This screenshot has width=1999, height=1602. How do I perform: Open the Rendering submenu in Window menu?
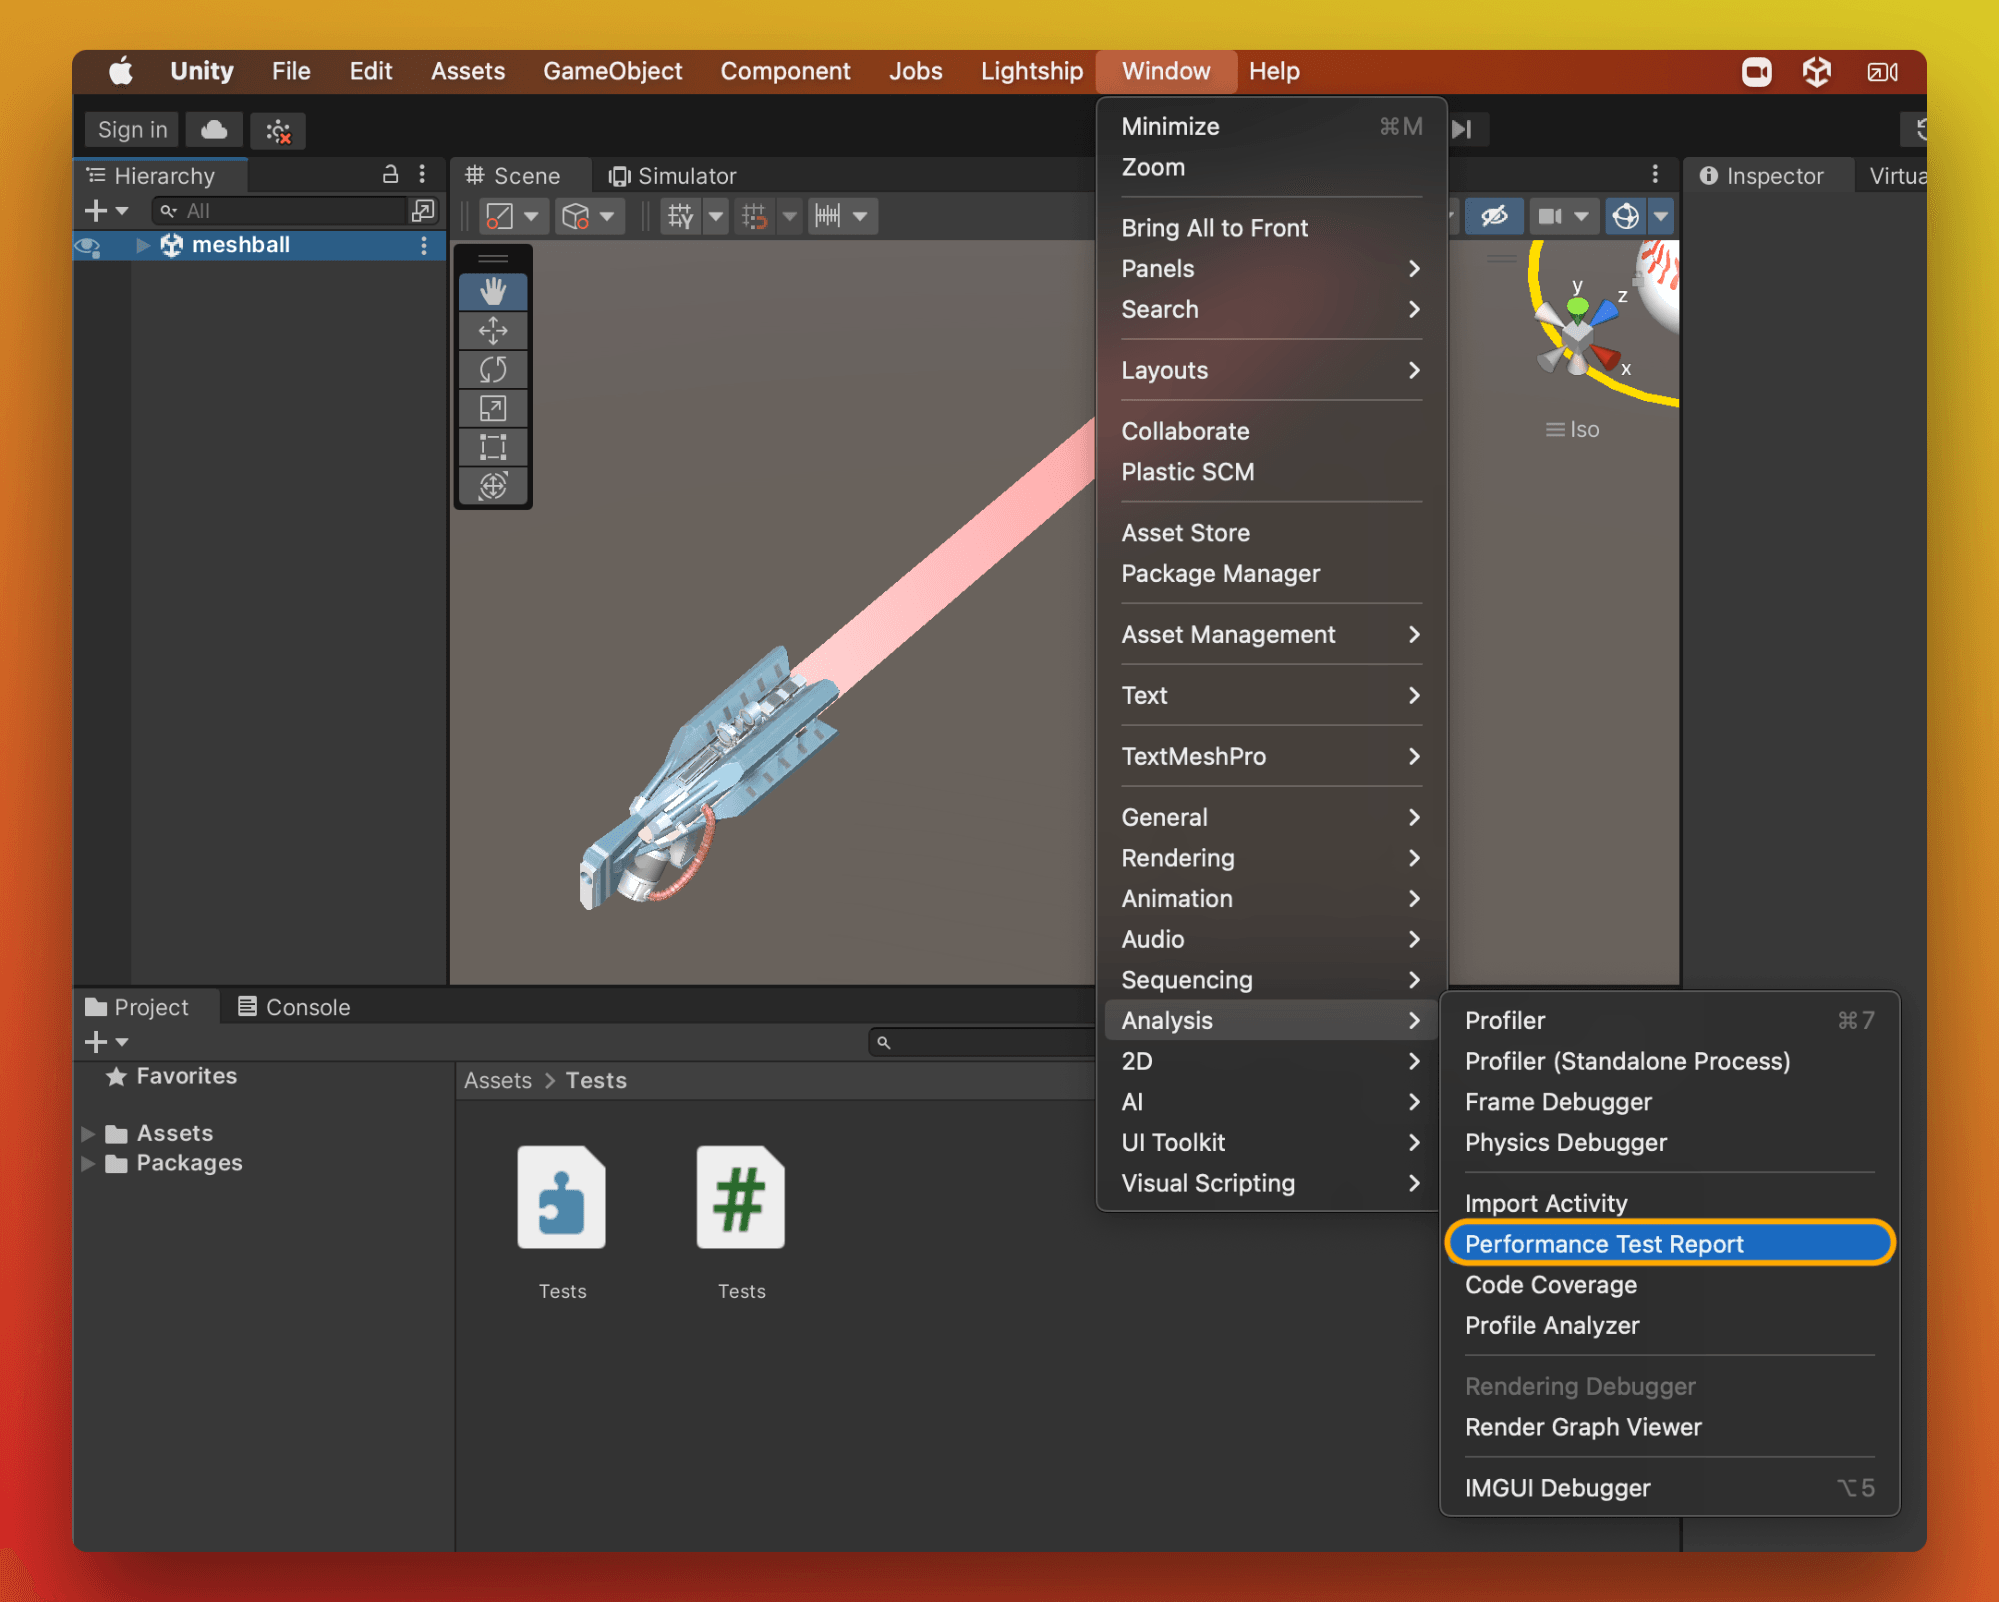(x=1177, y=858)
